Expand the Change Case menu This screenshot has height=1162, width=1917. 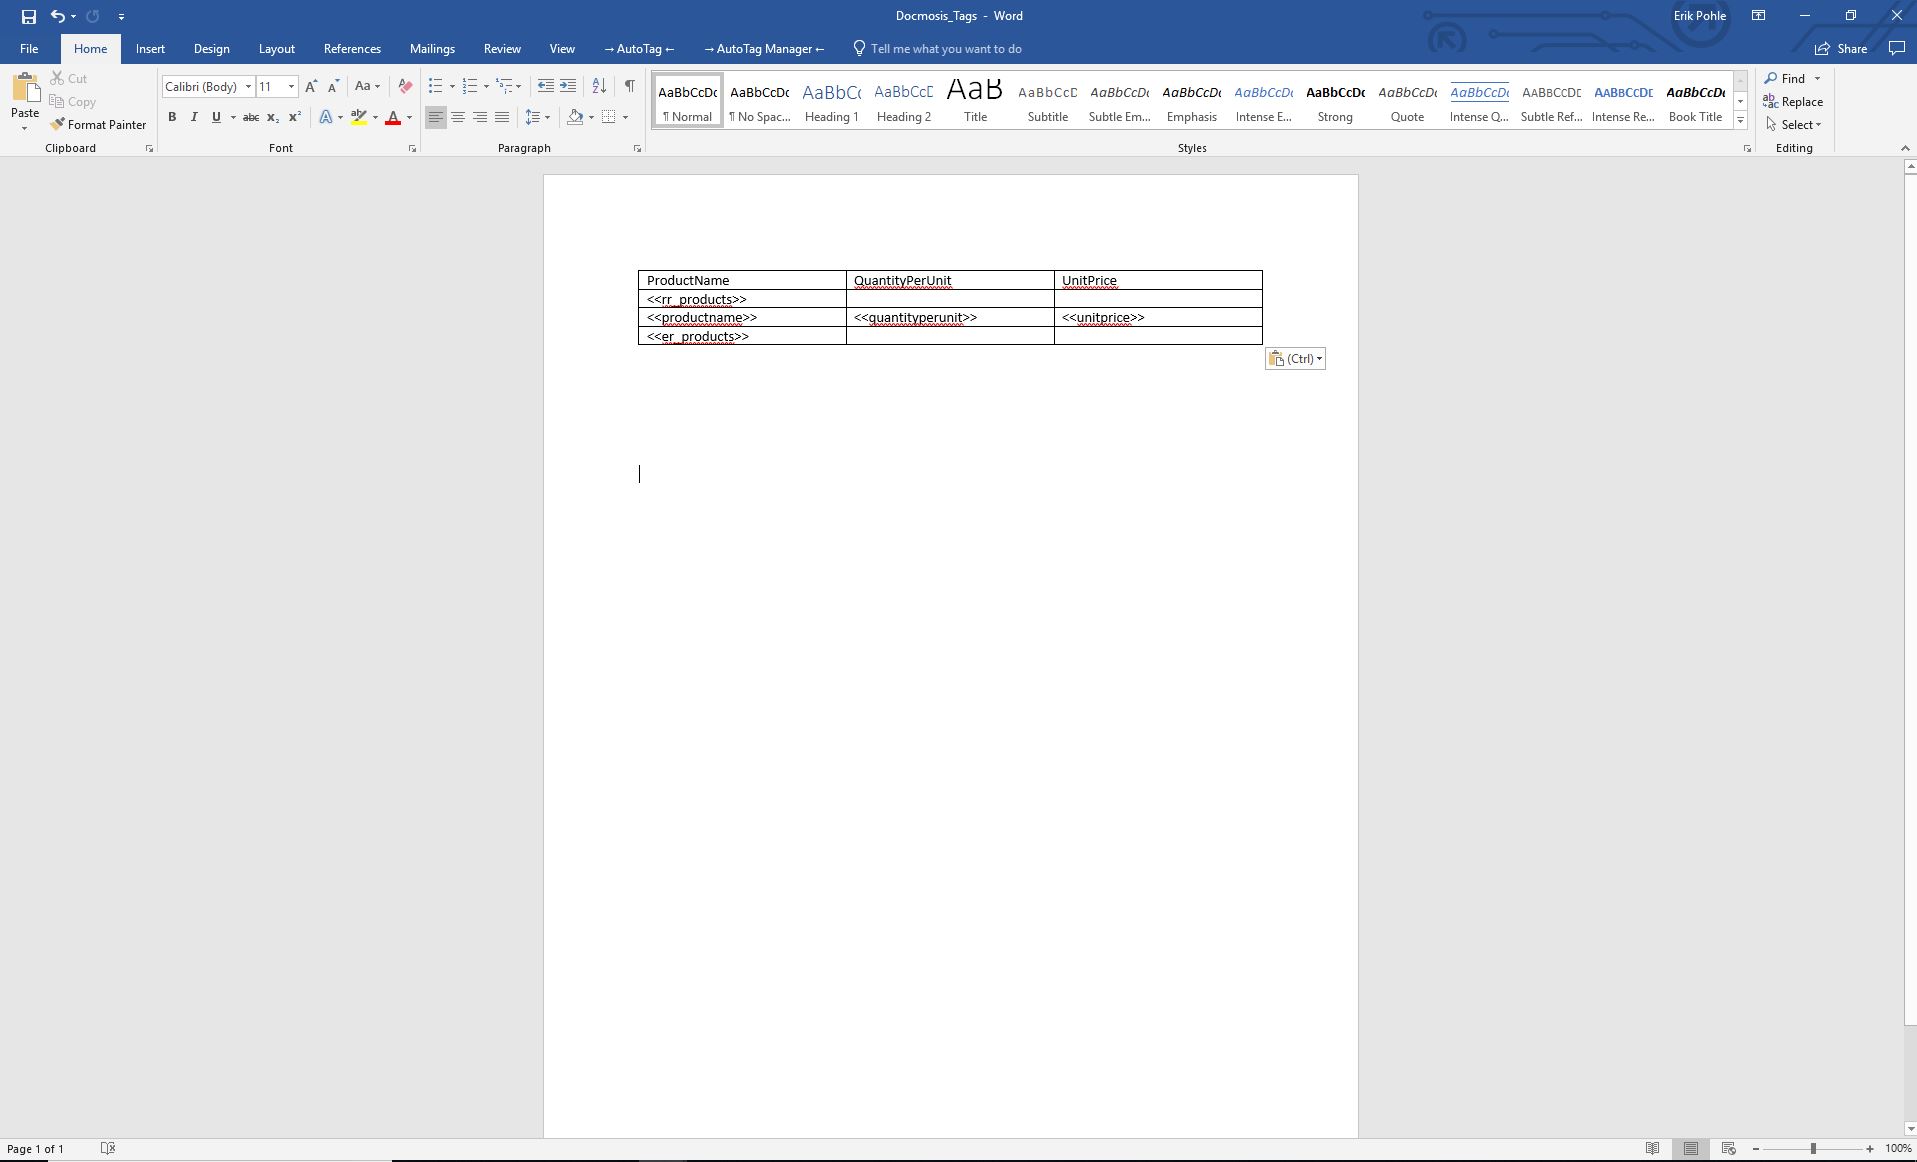point(367,87)
